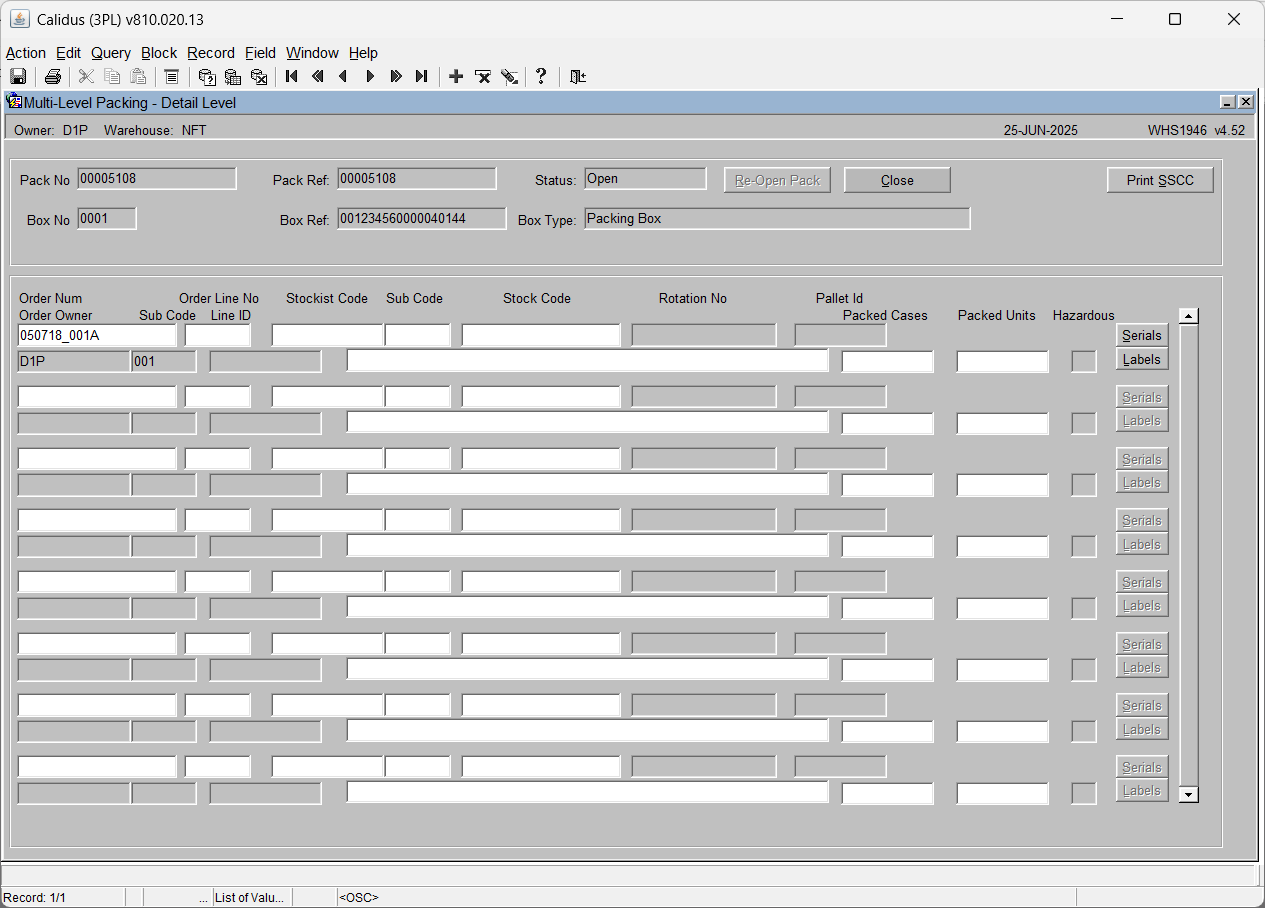Toggle Hazardous checkbox in first row
The height and width of the screenshot is (908, 1265).
pos(1084,361)
